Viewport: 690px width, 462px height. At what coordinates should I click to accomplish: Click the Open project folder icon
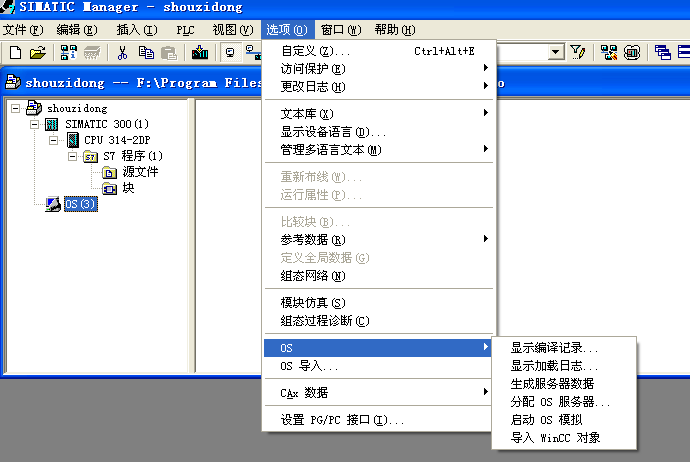coord(38,53)
